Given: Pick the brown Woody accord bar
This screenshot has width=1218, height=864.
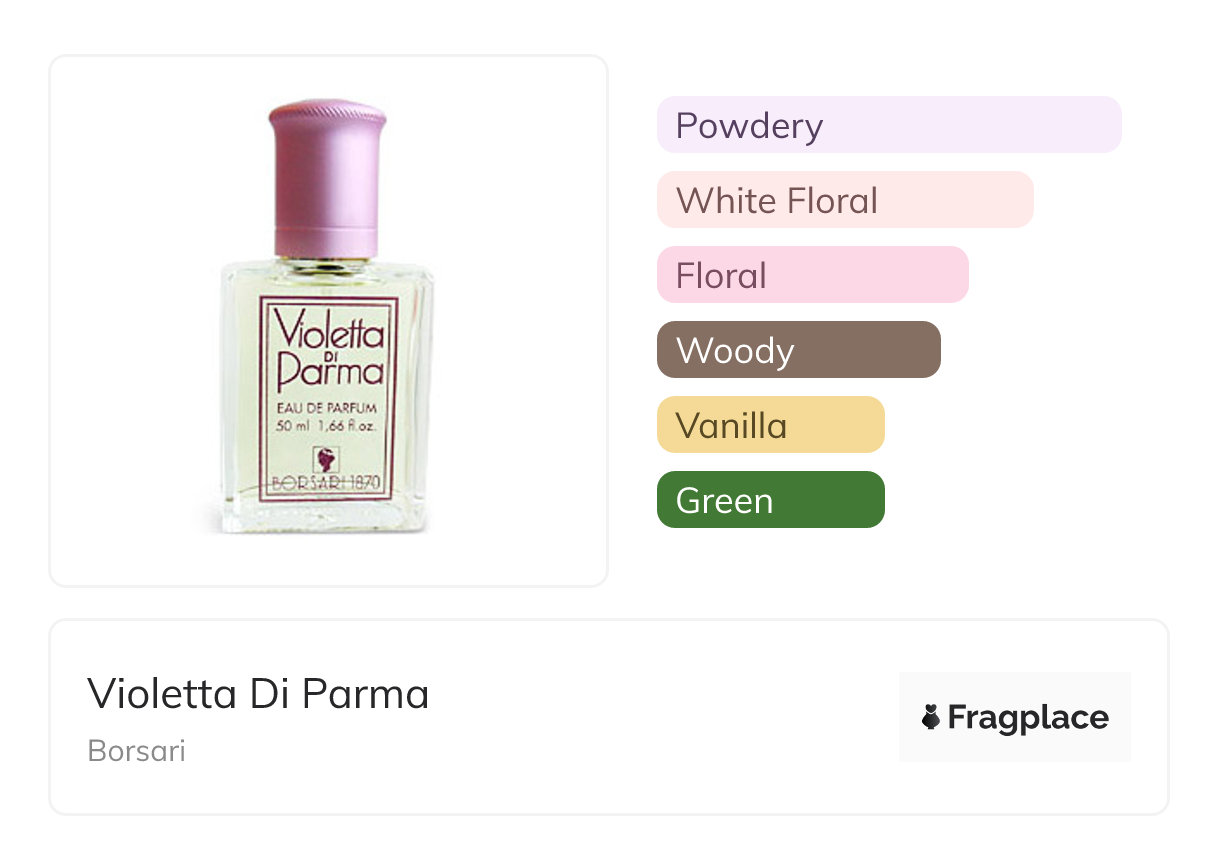Looking at the screenshot, I should pyautogui.click(x=798, y=350).
